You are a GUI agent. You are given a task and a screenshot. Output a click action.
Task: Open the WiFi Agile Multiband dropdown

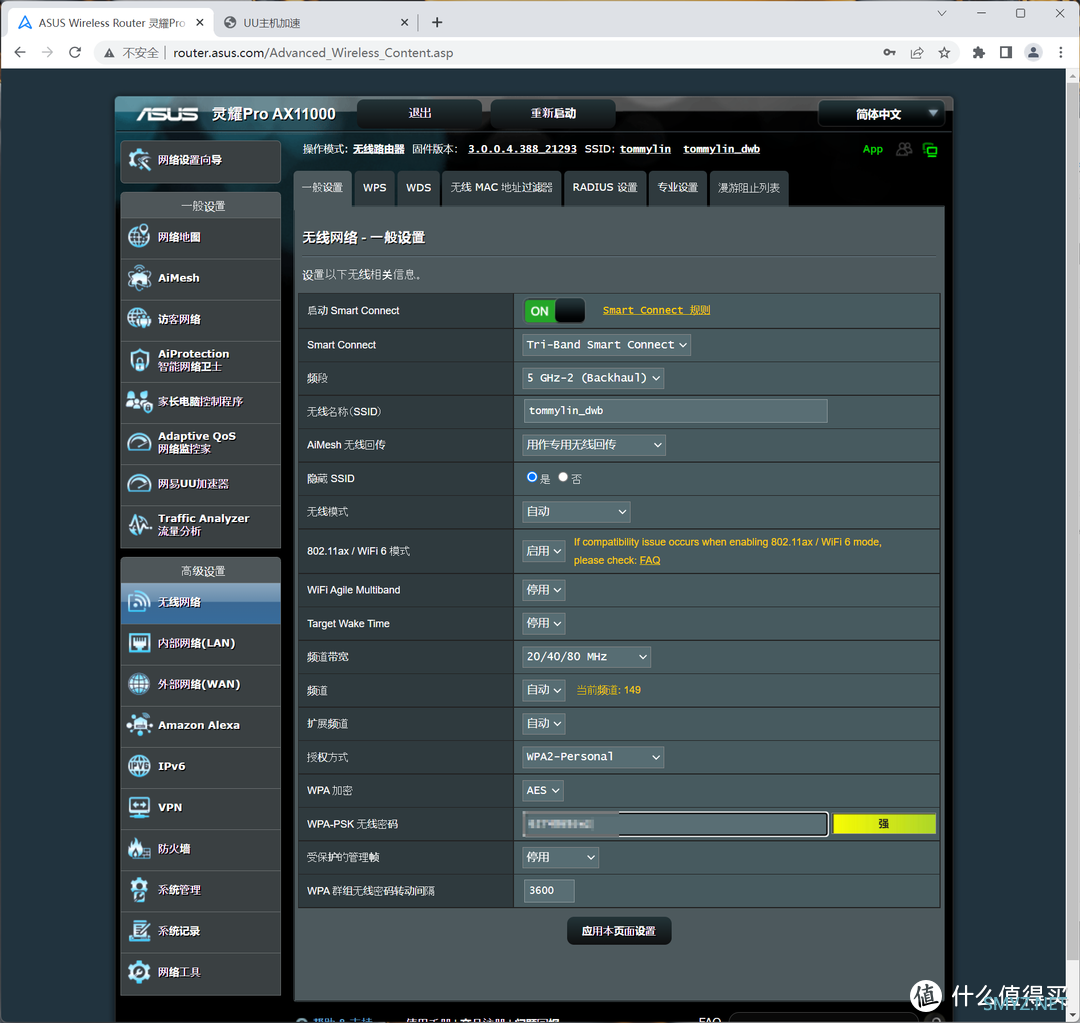click(543, 590)
